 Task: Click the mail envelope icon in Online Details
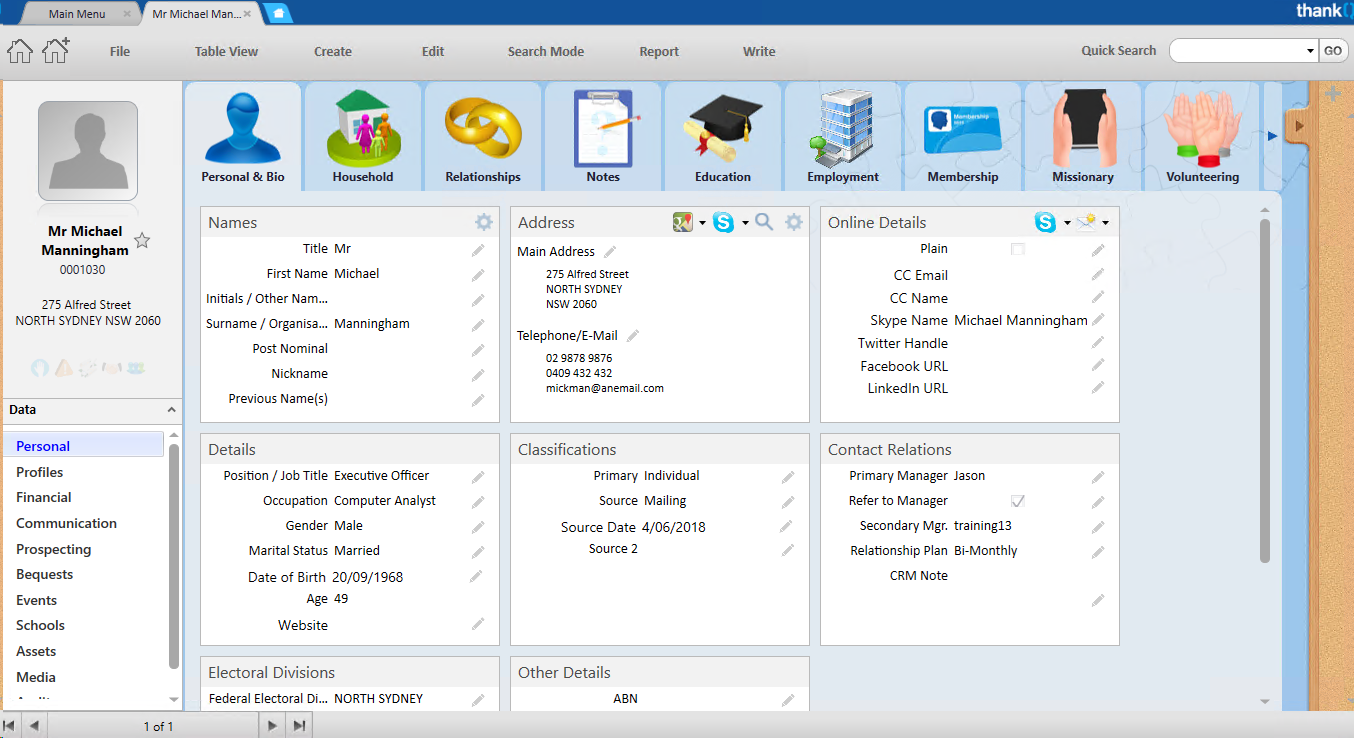(1086, 222)
